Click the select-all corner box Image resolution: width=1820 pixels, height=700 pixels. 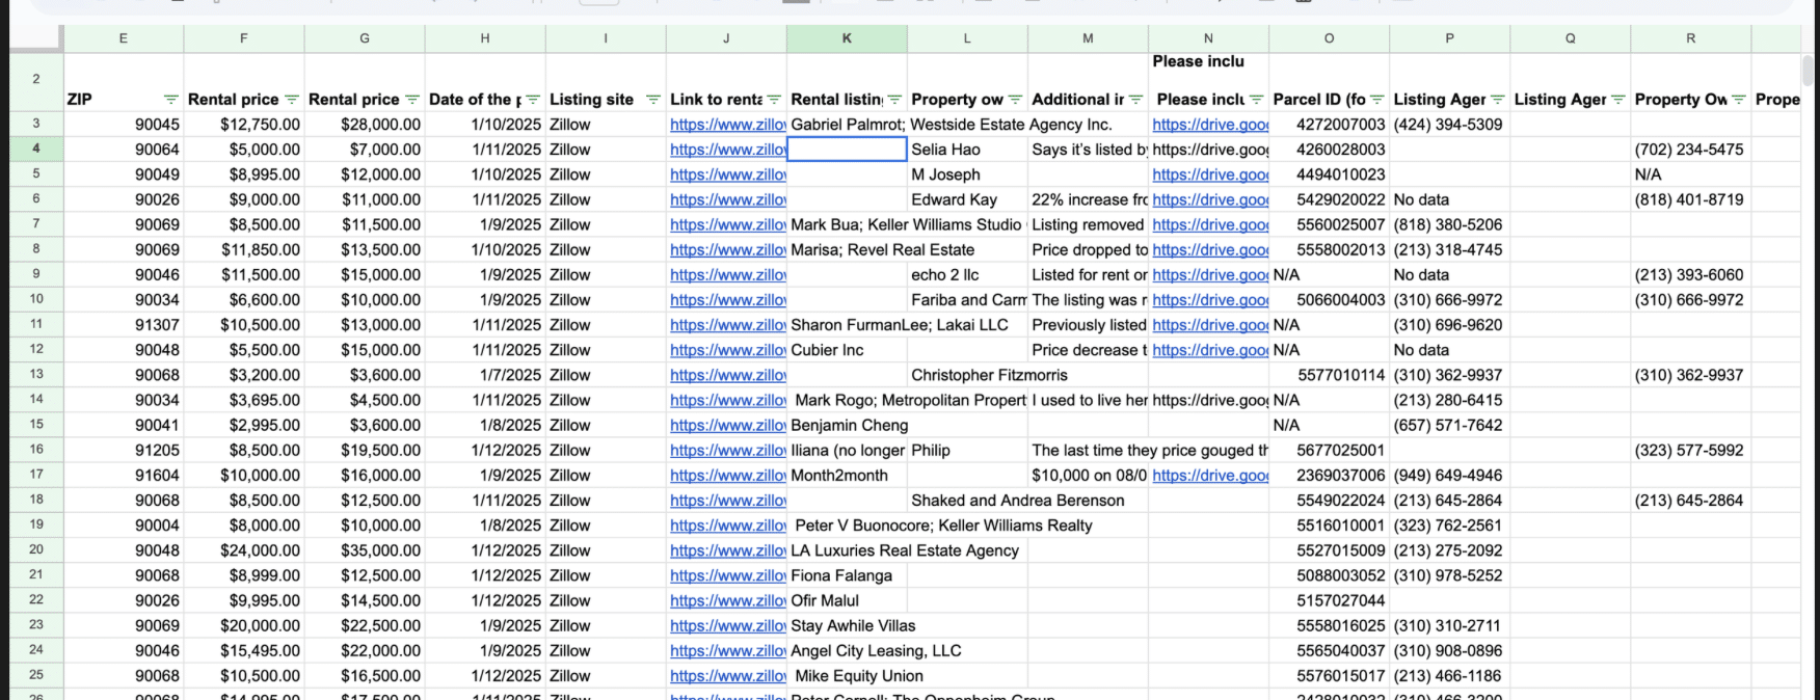point(36,38)
